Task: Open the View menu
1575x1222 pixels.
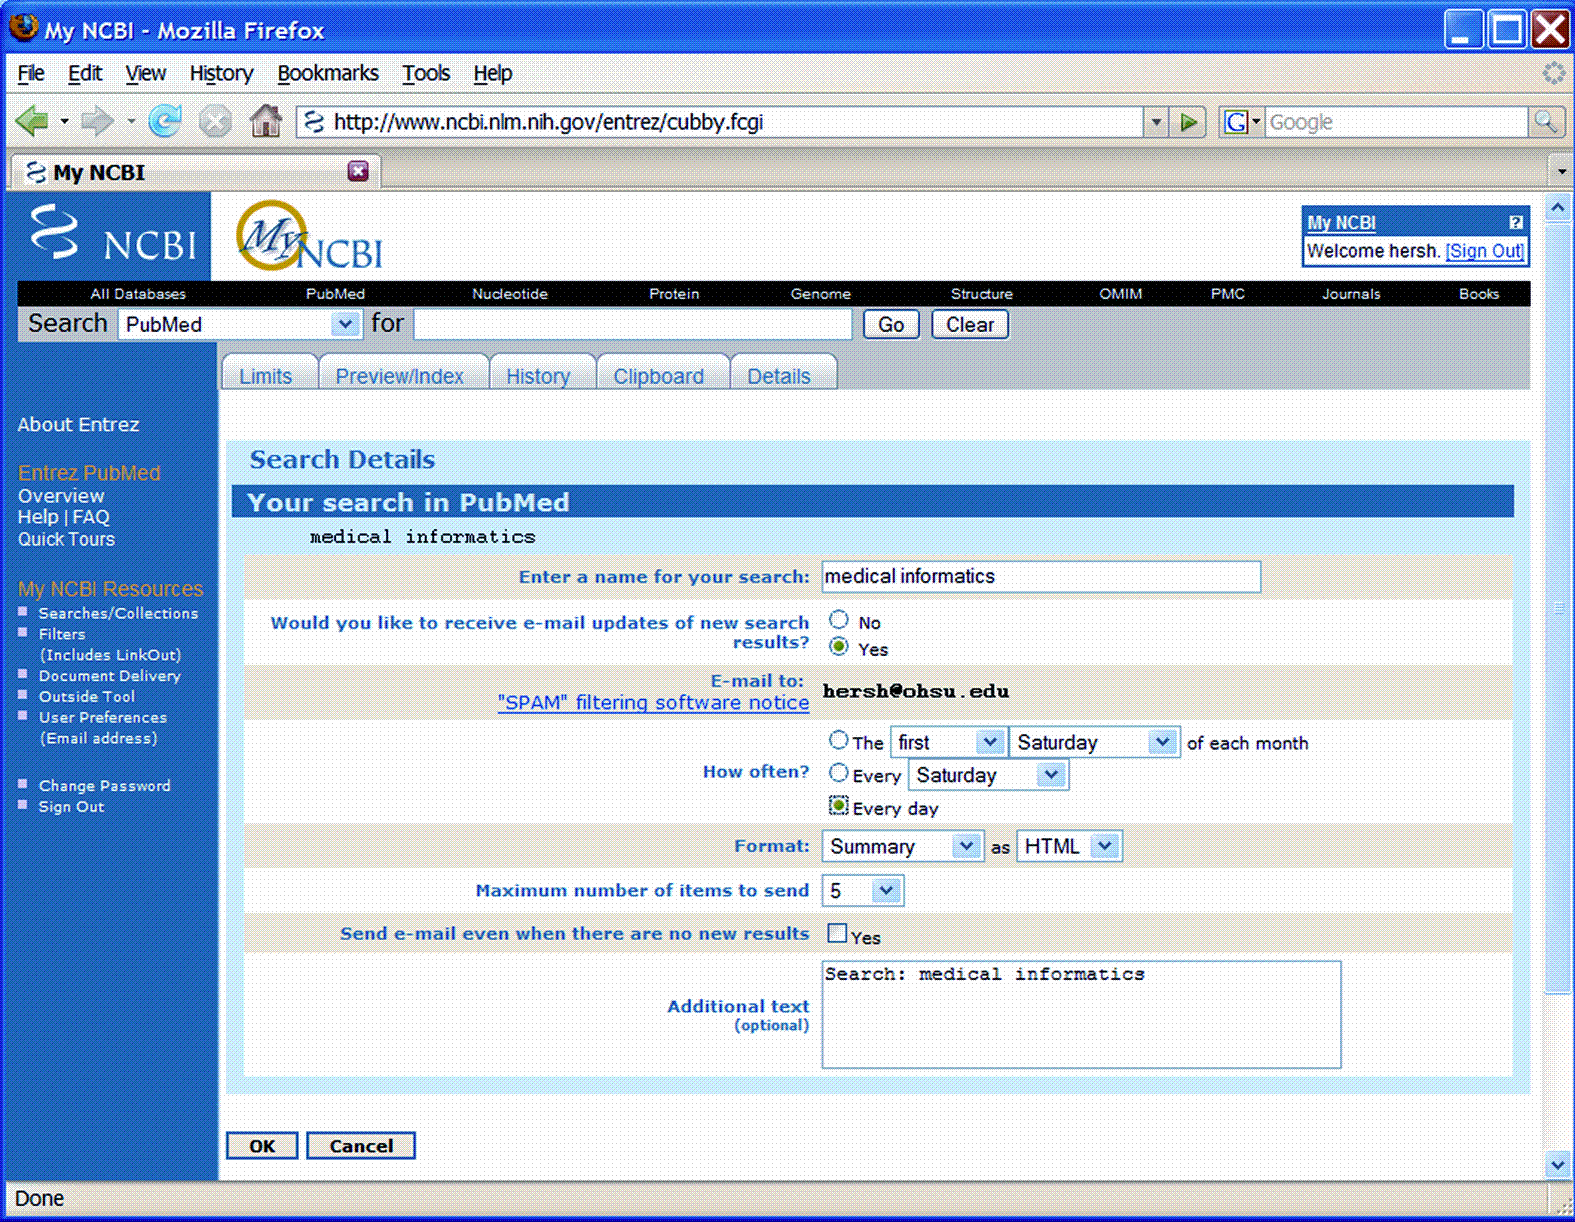Action: coord(145,73)
